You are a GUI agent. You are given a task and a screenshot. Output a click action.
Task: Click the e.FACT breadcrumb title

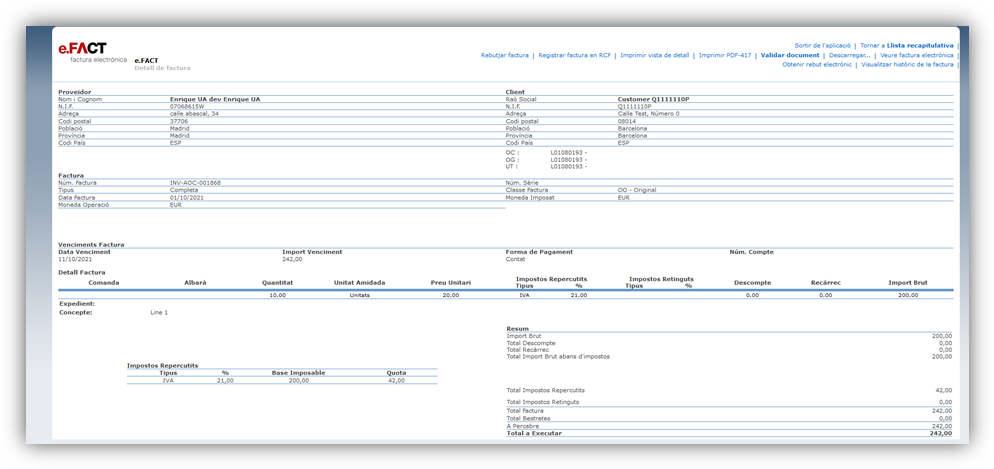(146, 60)
